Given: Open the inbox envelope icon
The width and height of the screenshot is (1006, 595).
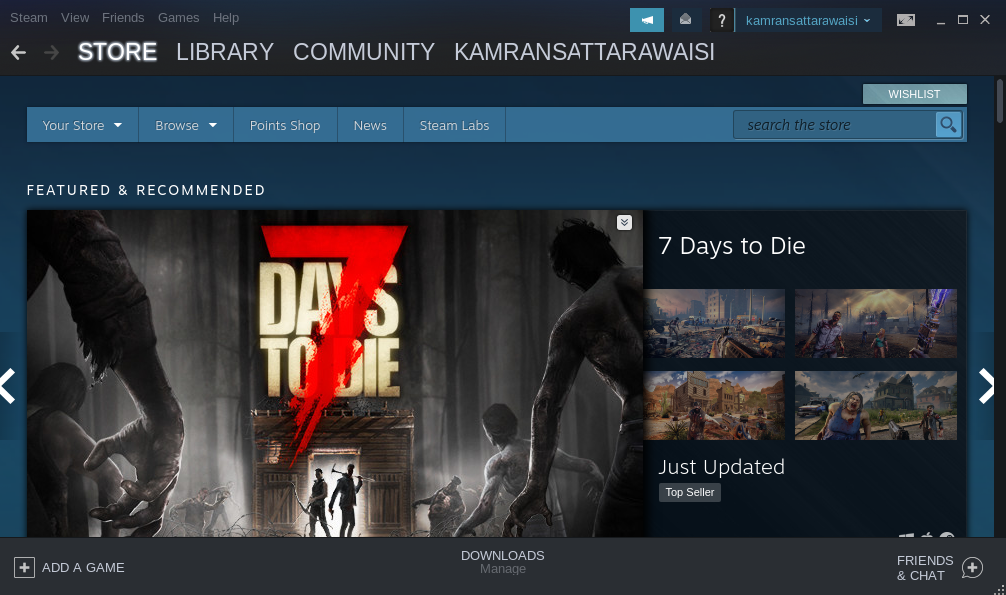Looking at the screenshot, I should [685, 20].
